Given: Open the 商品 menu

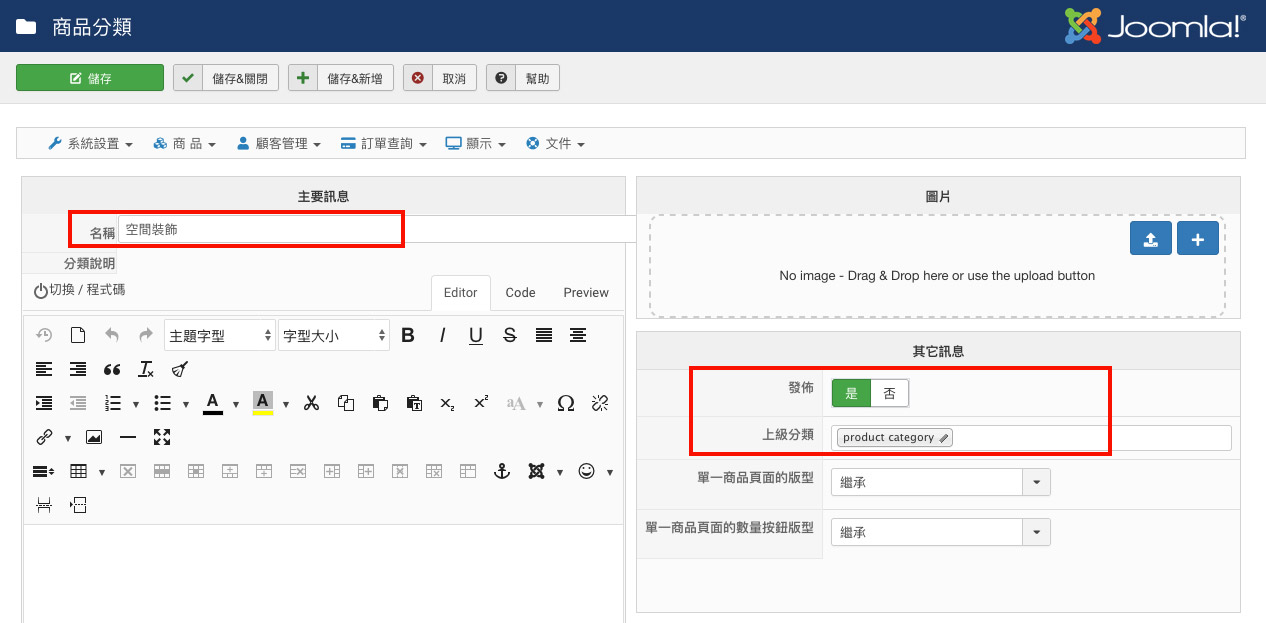Looking at the screenshot, I should click(x=184, y=142).
